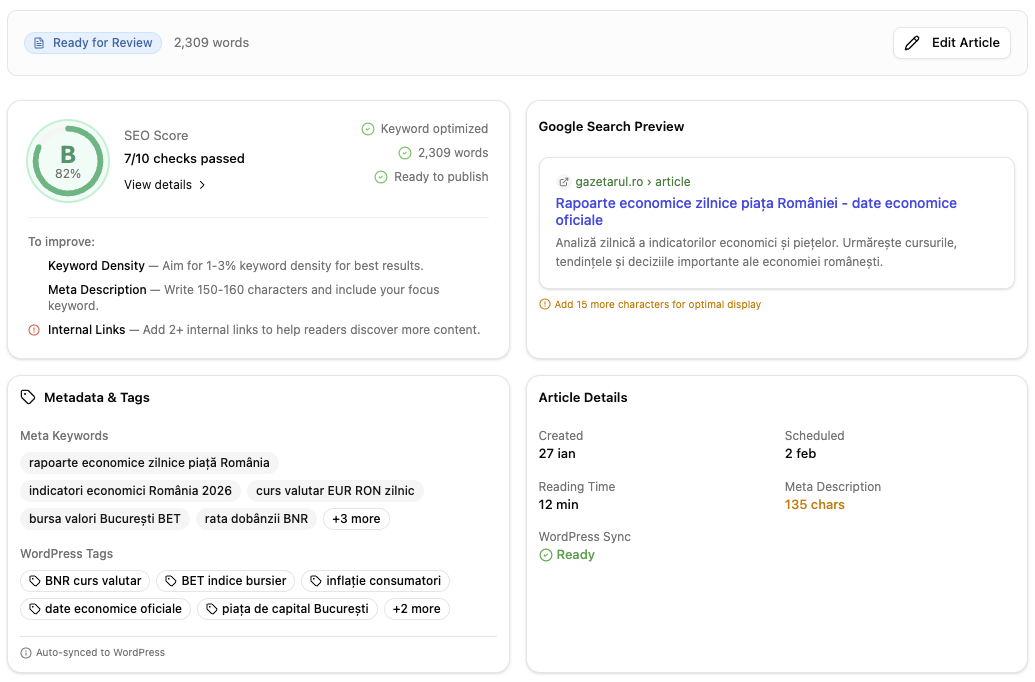Viewport: 1035px width, 682px height.
Task: Click the warning icon next to Internal Links
Action: (x=35, y=329)
